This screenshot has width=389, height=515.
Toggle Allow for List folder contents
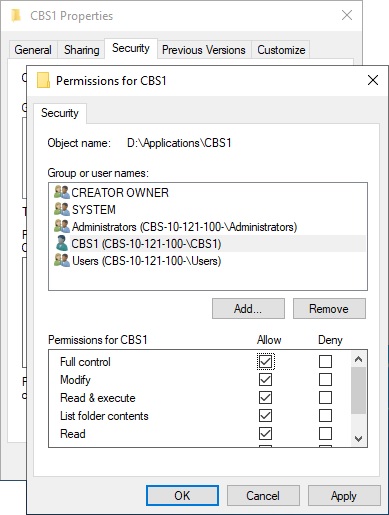pos(265,415)
